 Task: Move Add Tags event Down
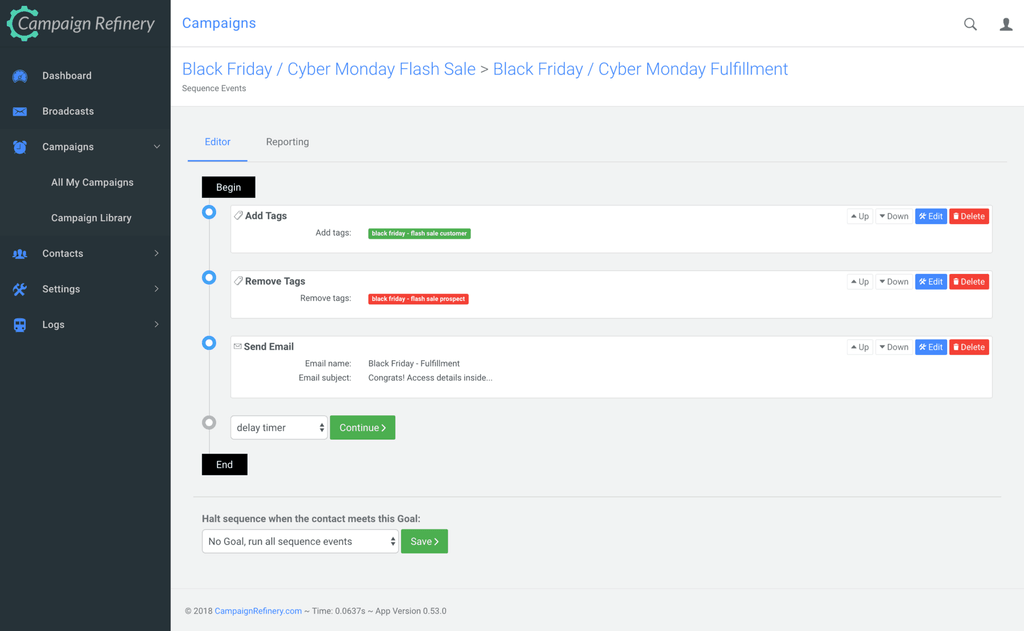[x=894, y=216]
